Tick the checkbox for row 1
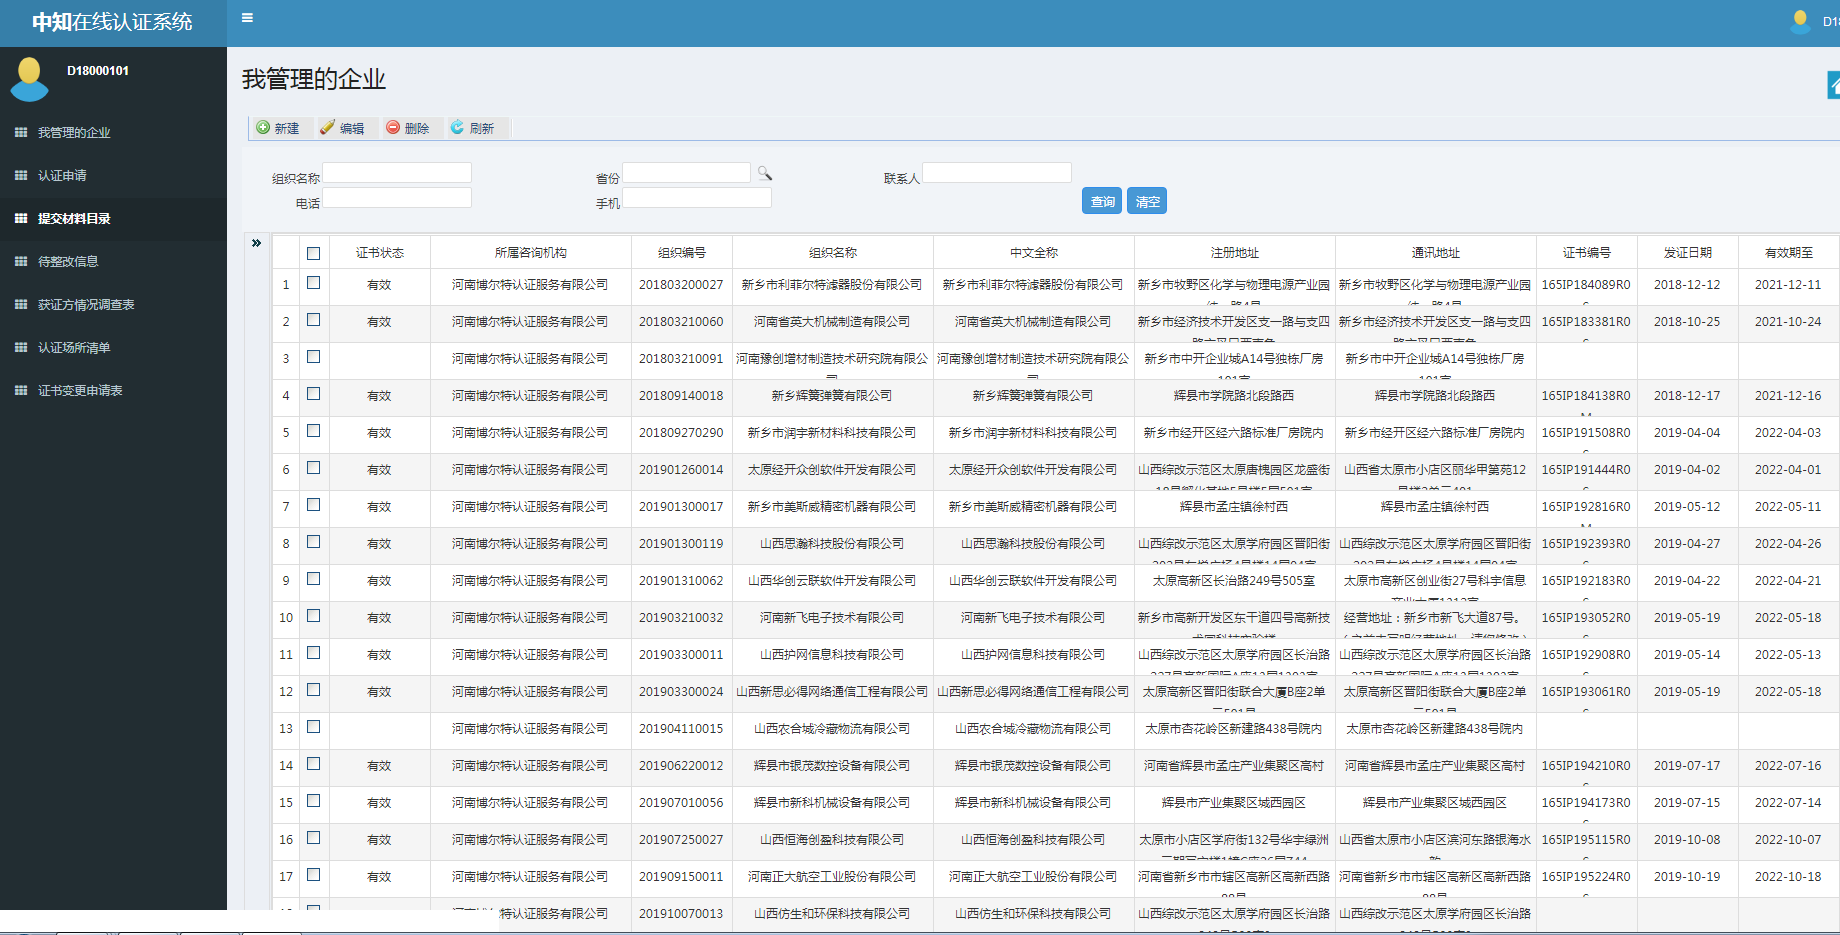This screenshot has height=935, width=1840. pos(314,283)
